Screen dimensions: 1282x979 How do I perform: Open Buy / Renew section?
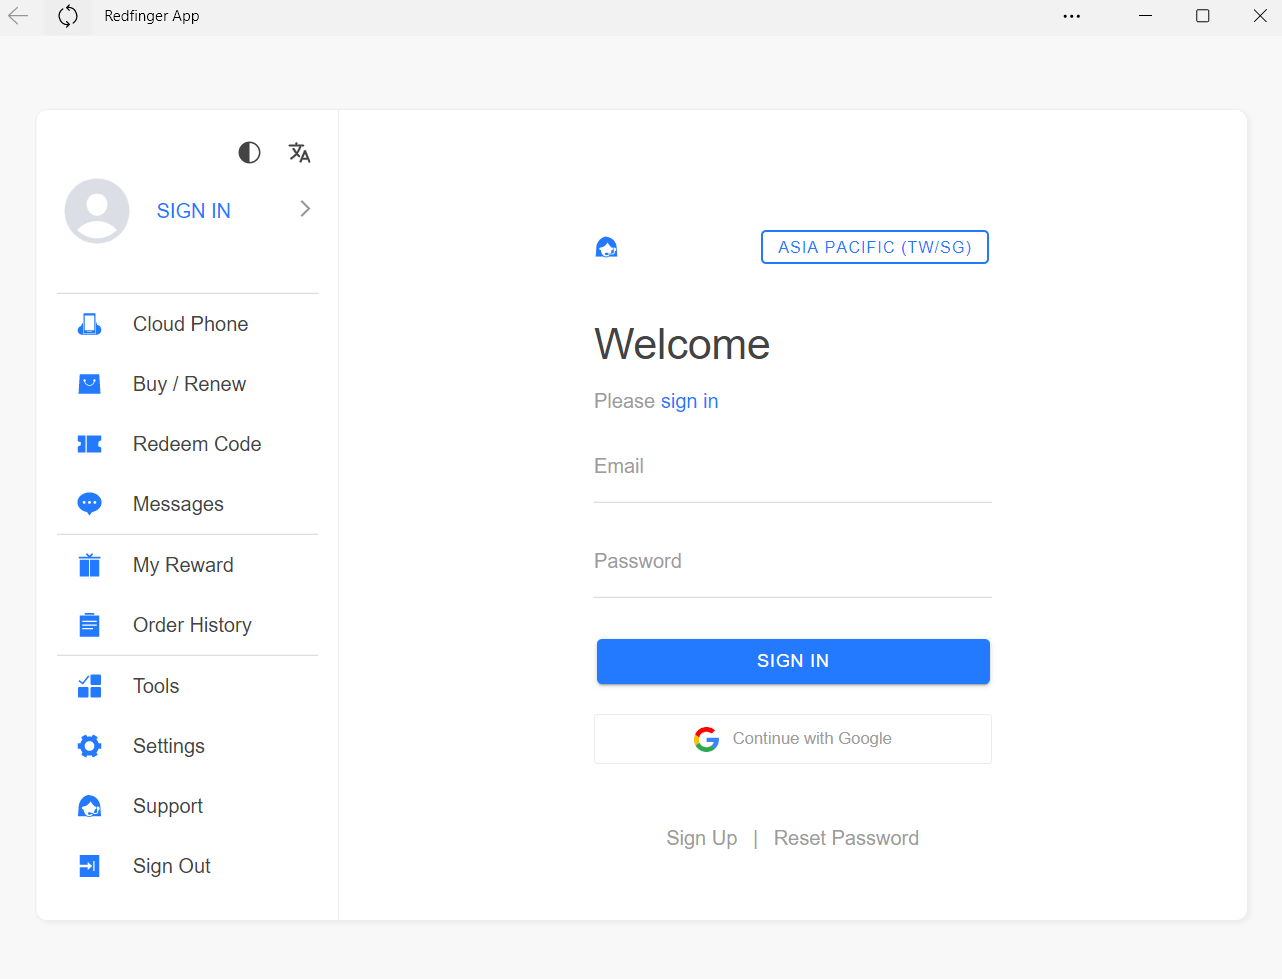tap(188, 384)
